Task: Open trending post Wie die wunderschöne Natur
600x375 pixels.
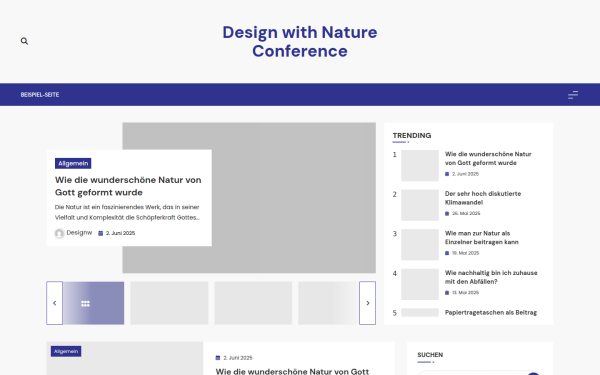Action: click(488, 158)
